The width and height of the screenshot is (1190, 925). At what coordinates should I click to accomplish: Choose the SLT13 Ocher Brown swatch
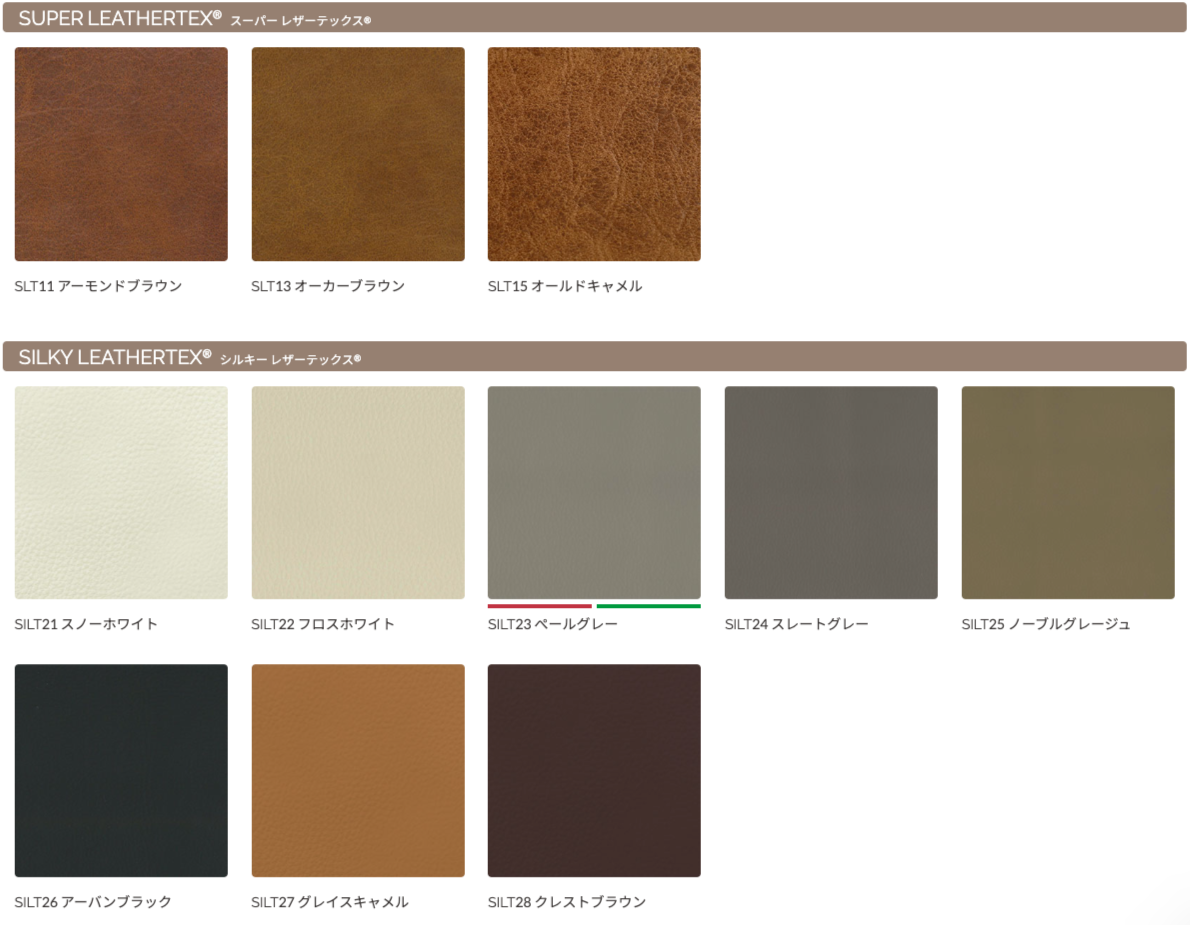357,154
